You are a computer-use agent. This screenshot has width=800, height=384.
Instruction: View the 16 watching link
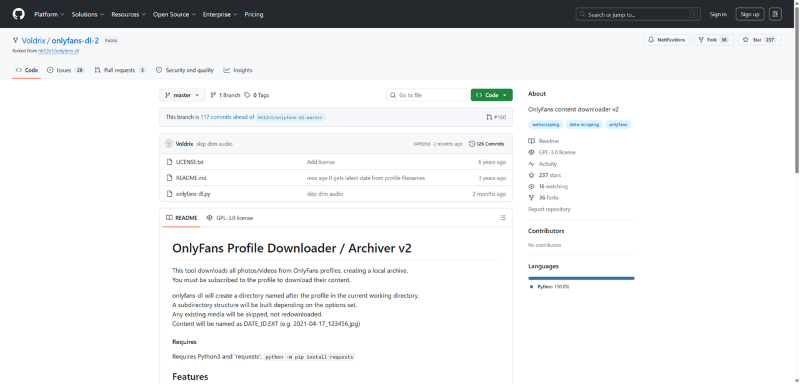pos(548,186)
